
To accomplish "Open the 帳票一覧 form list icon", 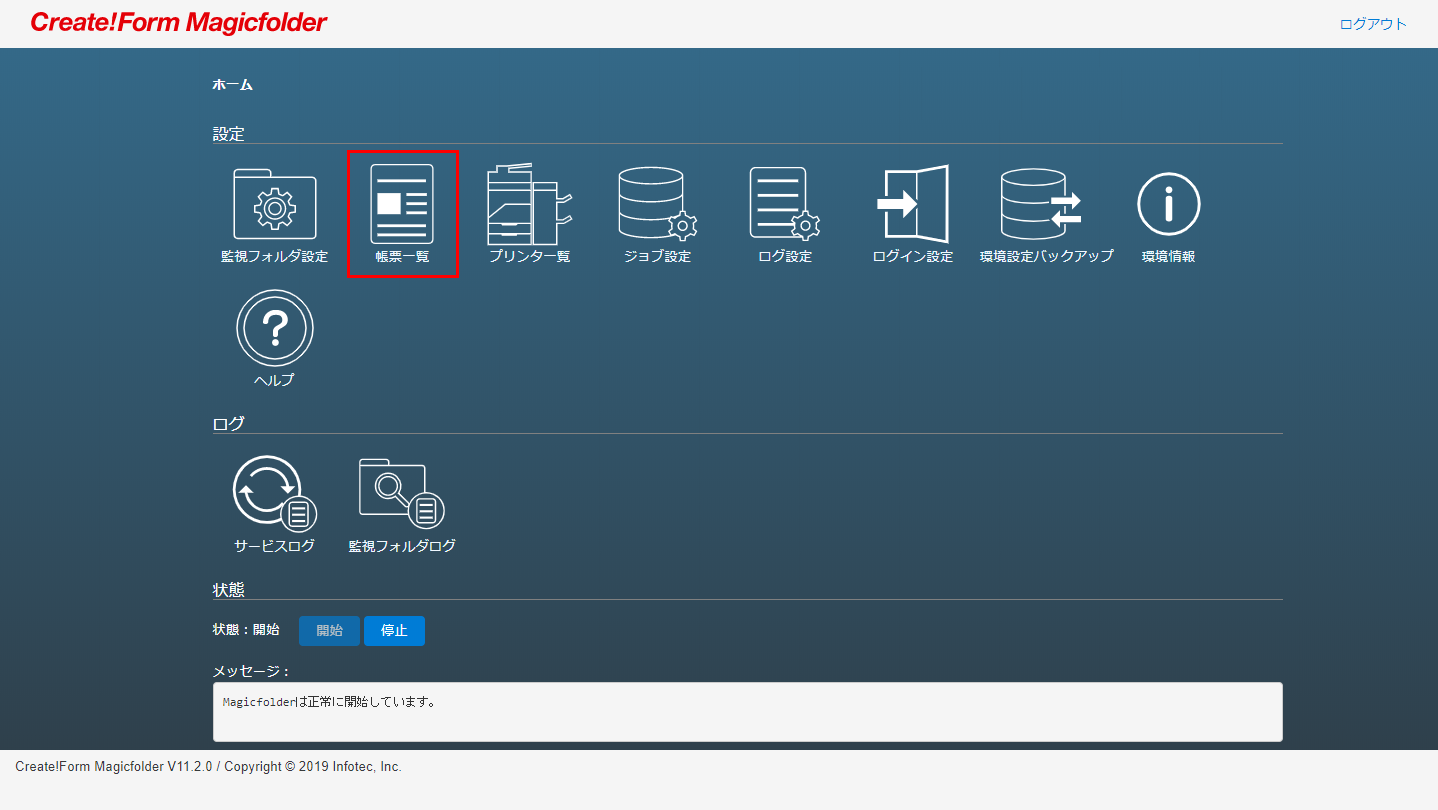I will [402, 204].
